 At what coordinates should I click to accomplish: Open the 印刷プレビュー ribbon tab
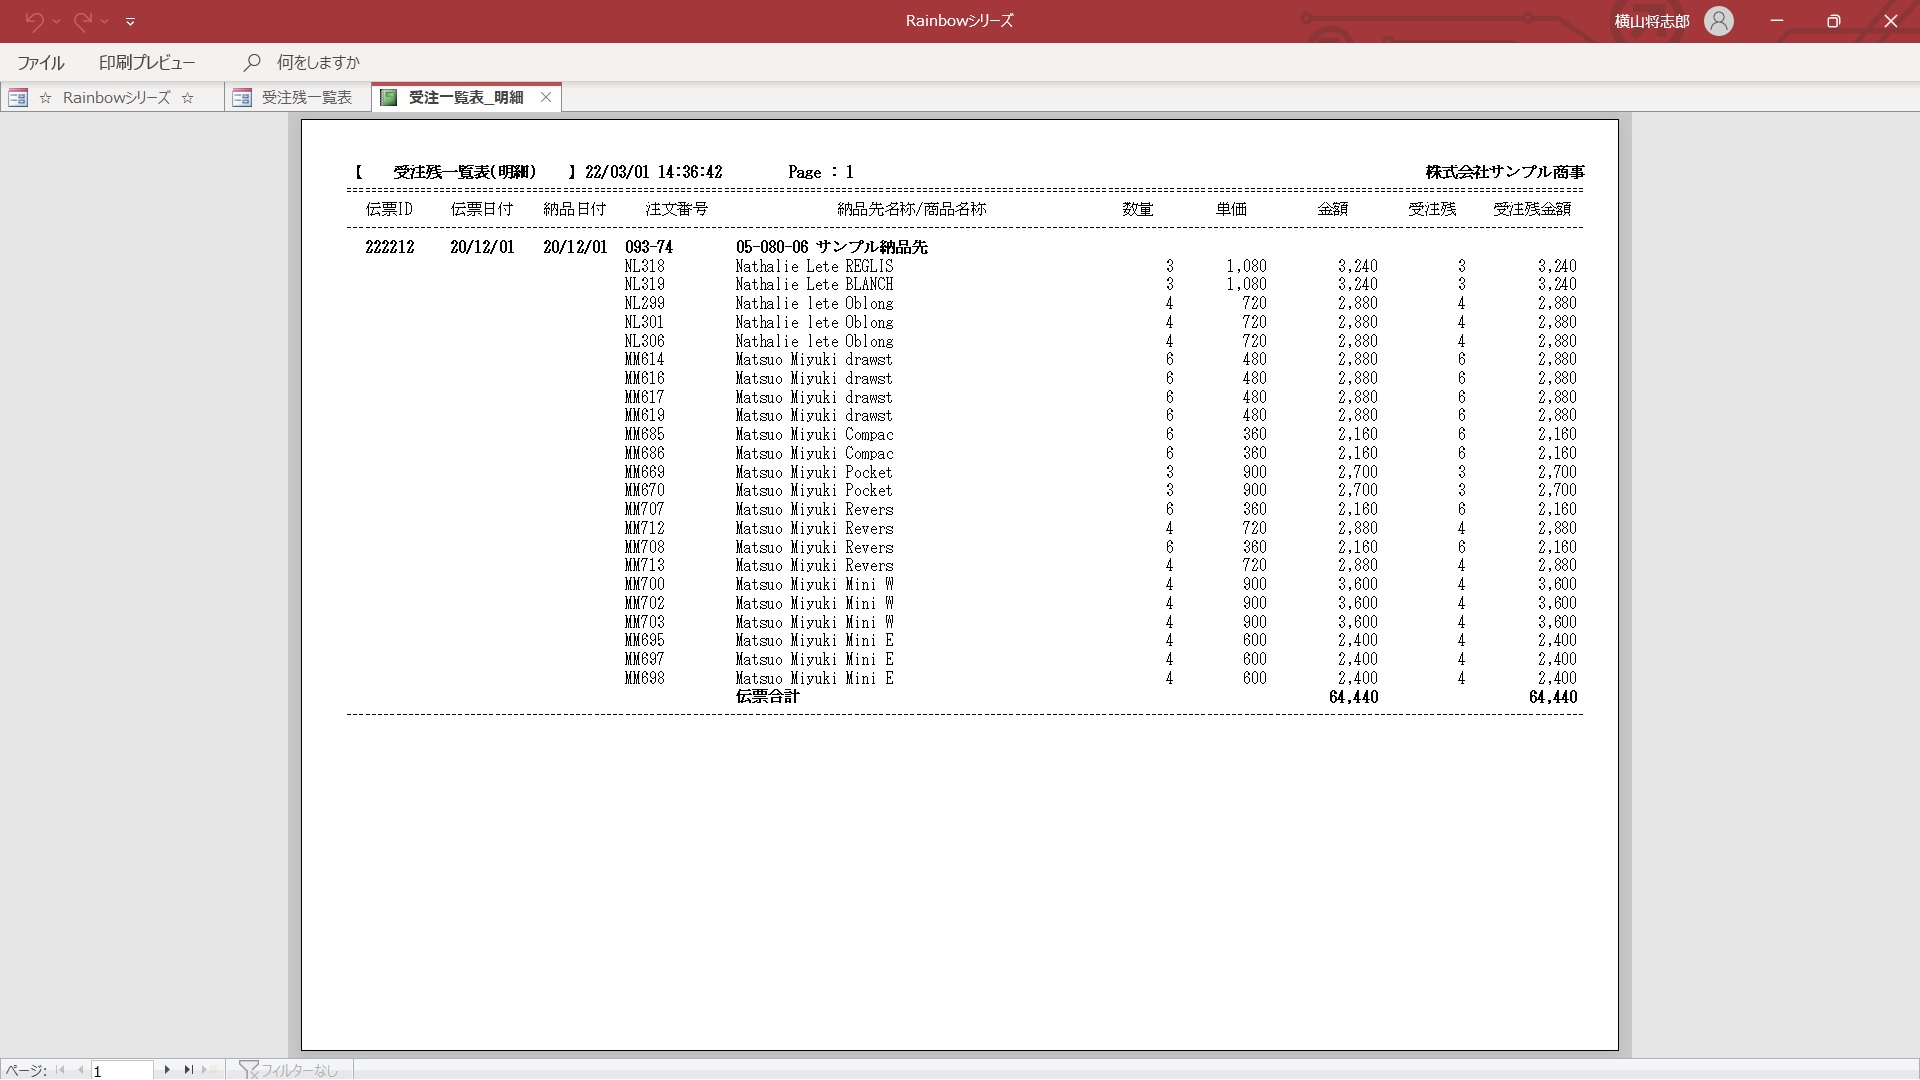[147, 62]
